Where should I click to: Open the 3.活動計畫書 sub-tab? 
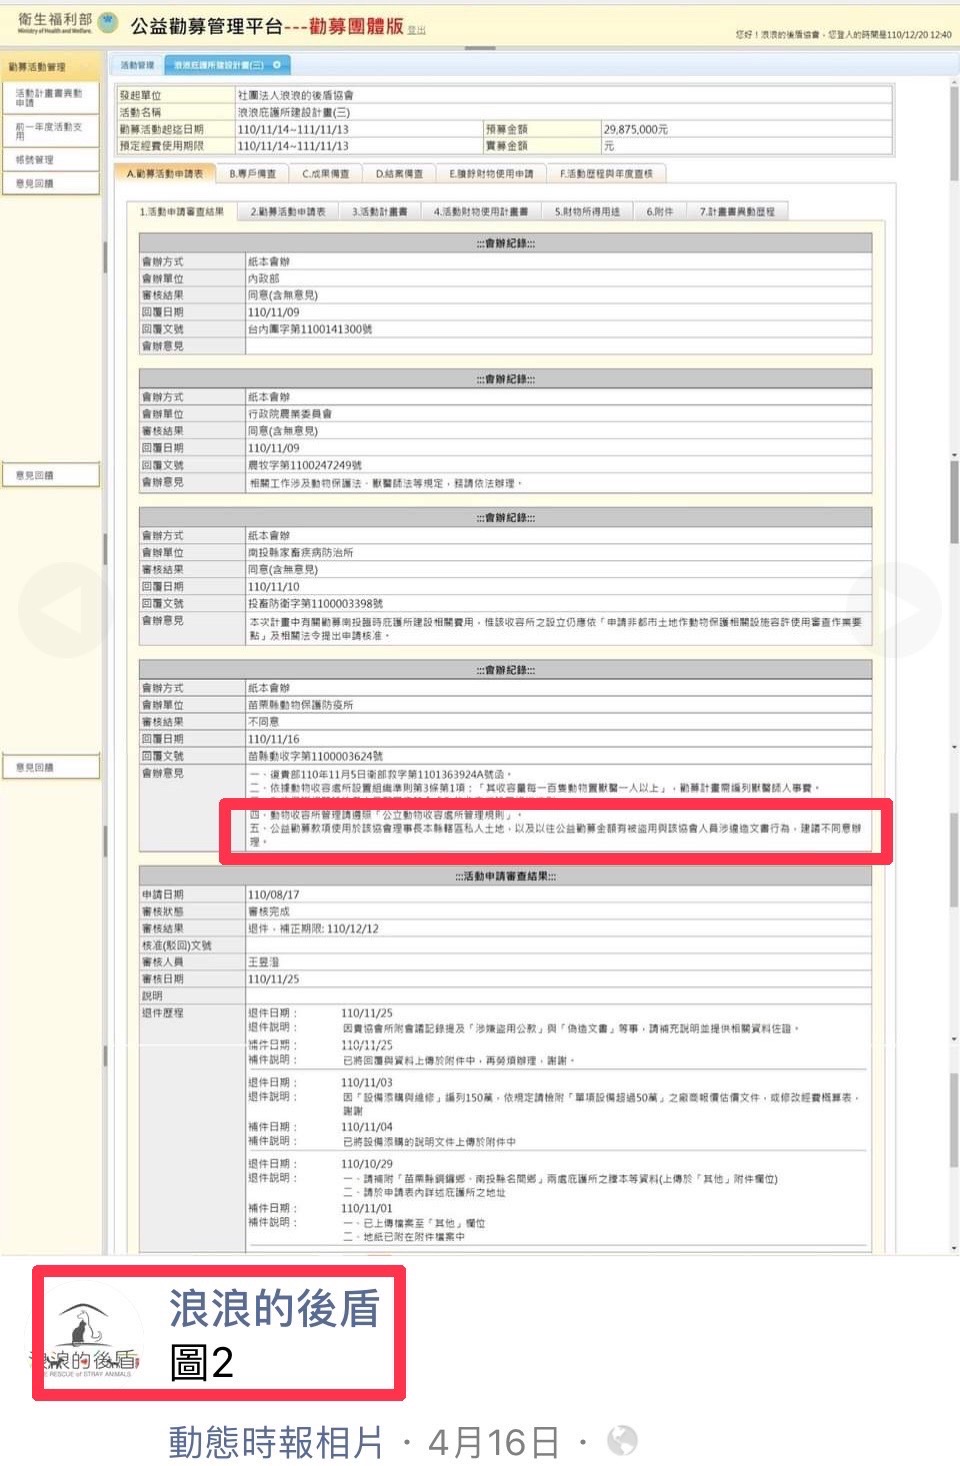tap(380, 212)
